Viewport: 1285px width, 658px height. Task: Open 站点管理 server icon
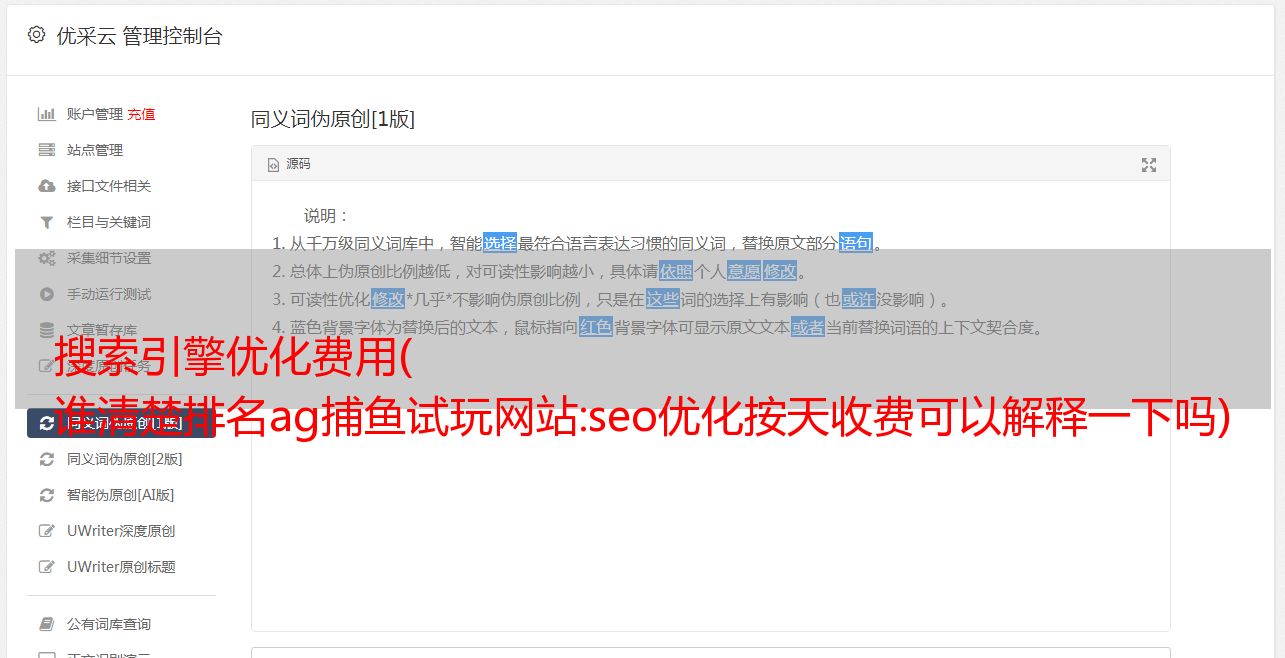[x=46, y=150]
